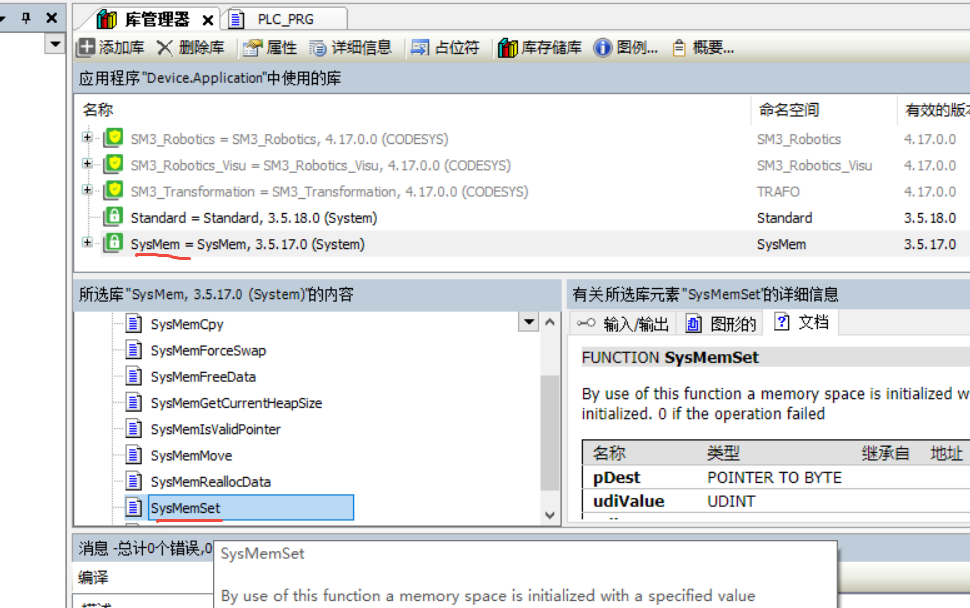
Task: Open the PLC_PRG tab document icon
Action: 236,19
